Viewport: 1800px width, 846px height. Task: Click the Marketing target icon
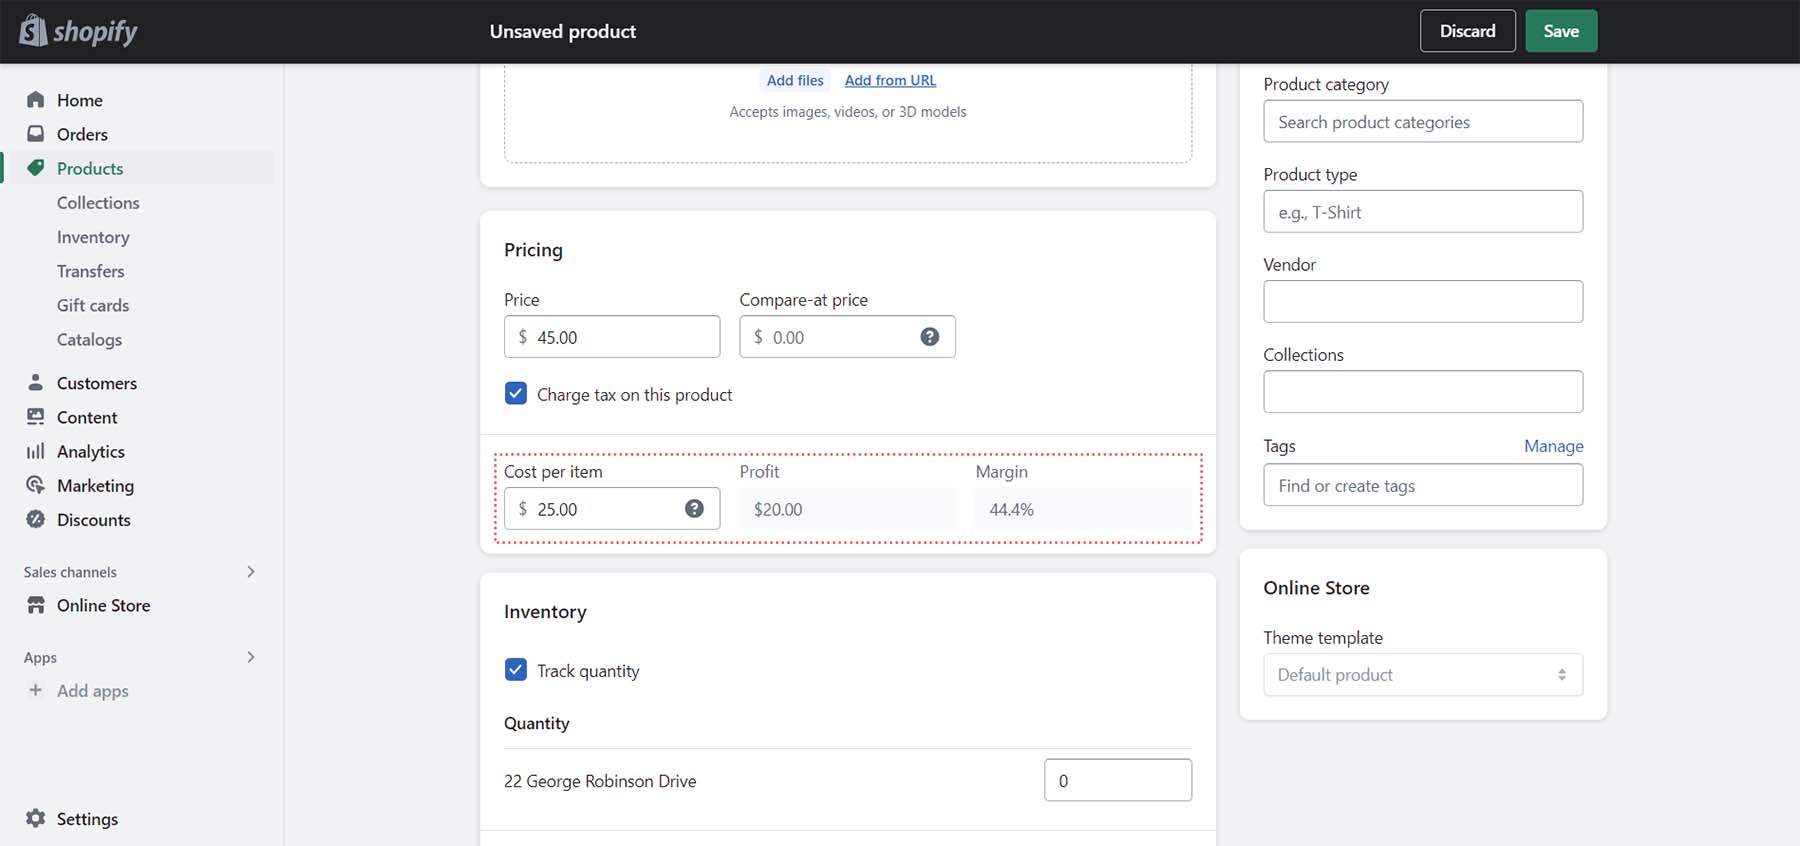click(x=36, y=485)
